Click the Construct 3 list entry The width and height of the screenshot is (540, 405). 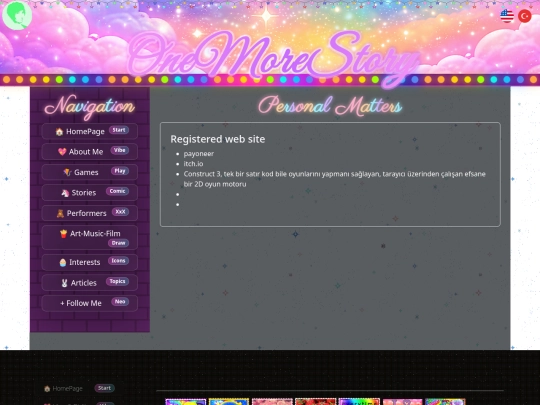(x=334, y=179)
